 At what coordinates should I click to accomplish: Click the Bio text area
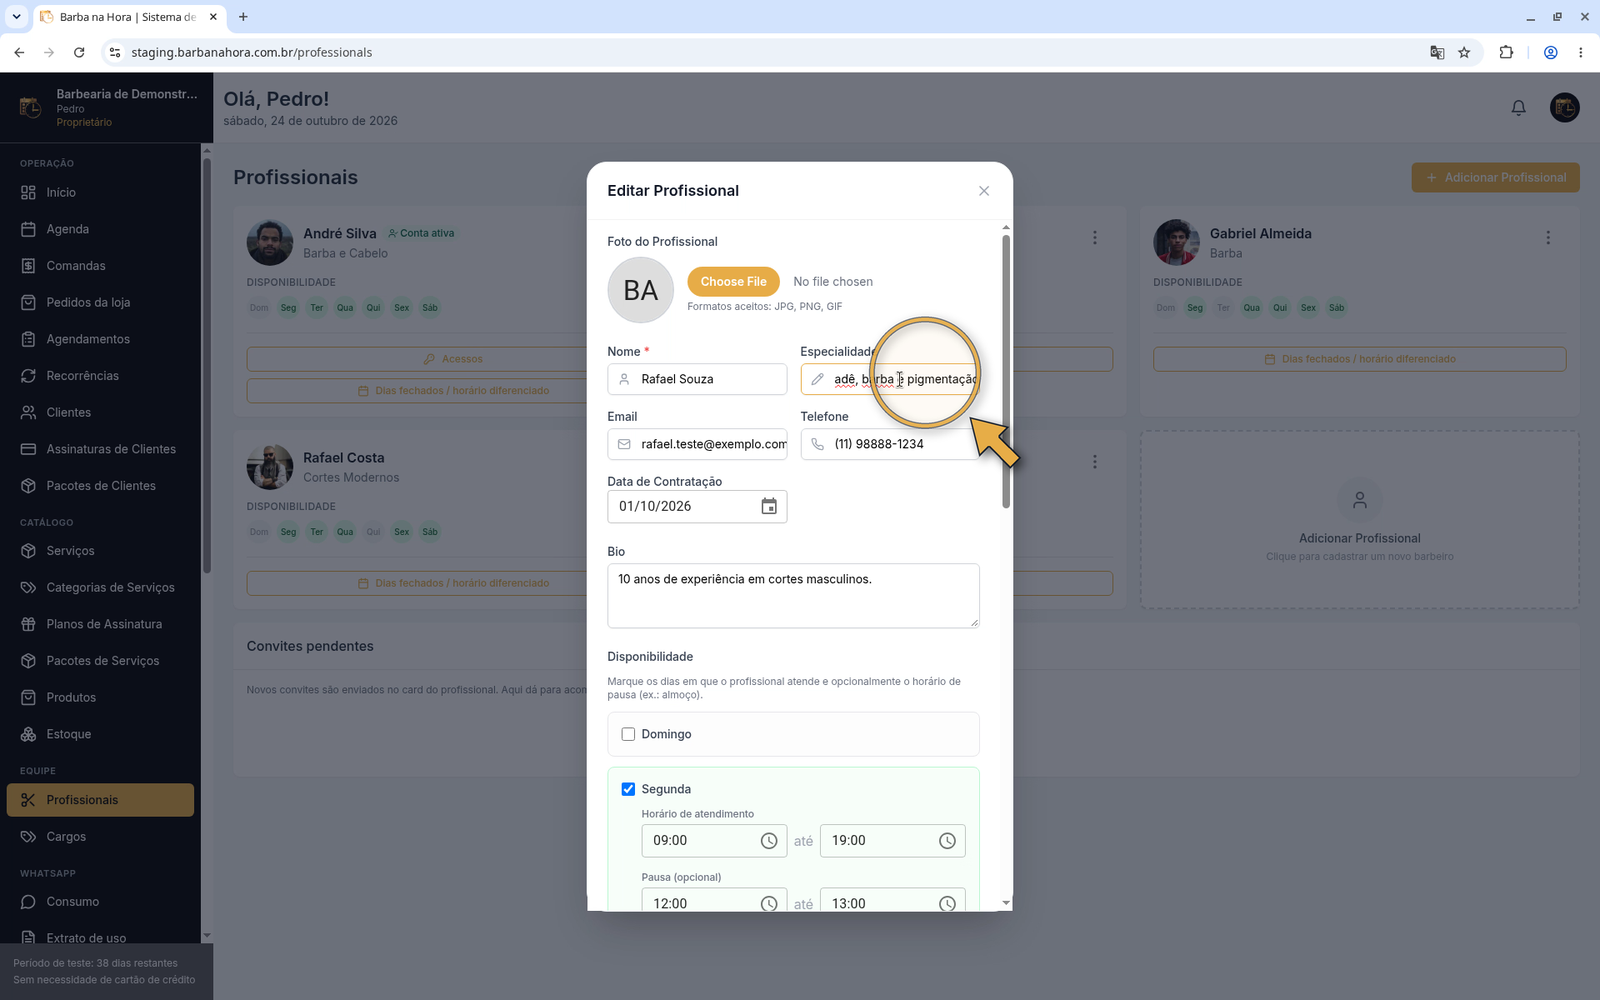(x=793, y=596)
